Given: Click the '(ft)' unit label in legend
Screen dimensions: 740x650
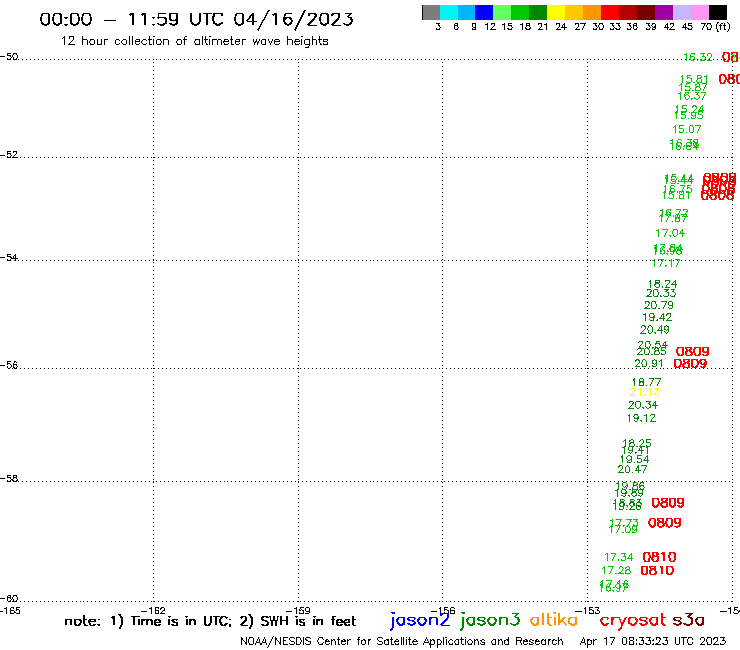Looking at the screenshot, I should tap(723, 27).
